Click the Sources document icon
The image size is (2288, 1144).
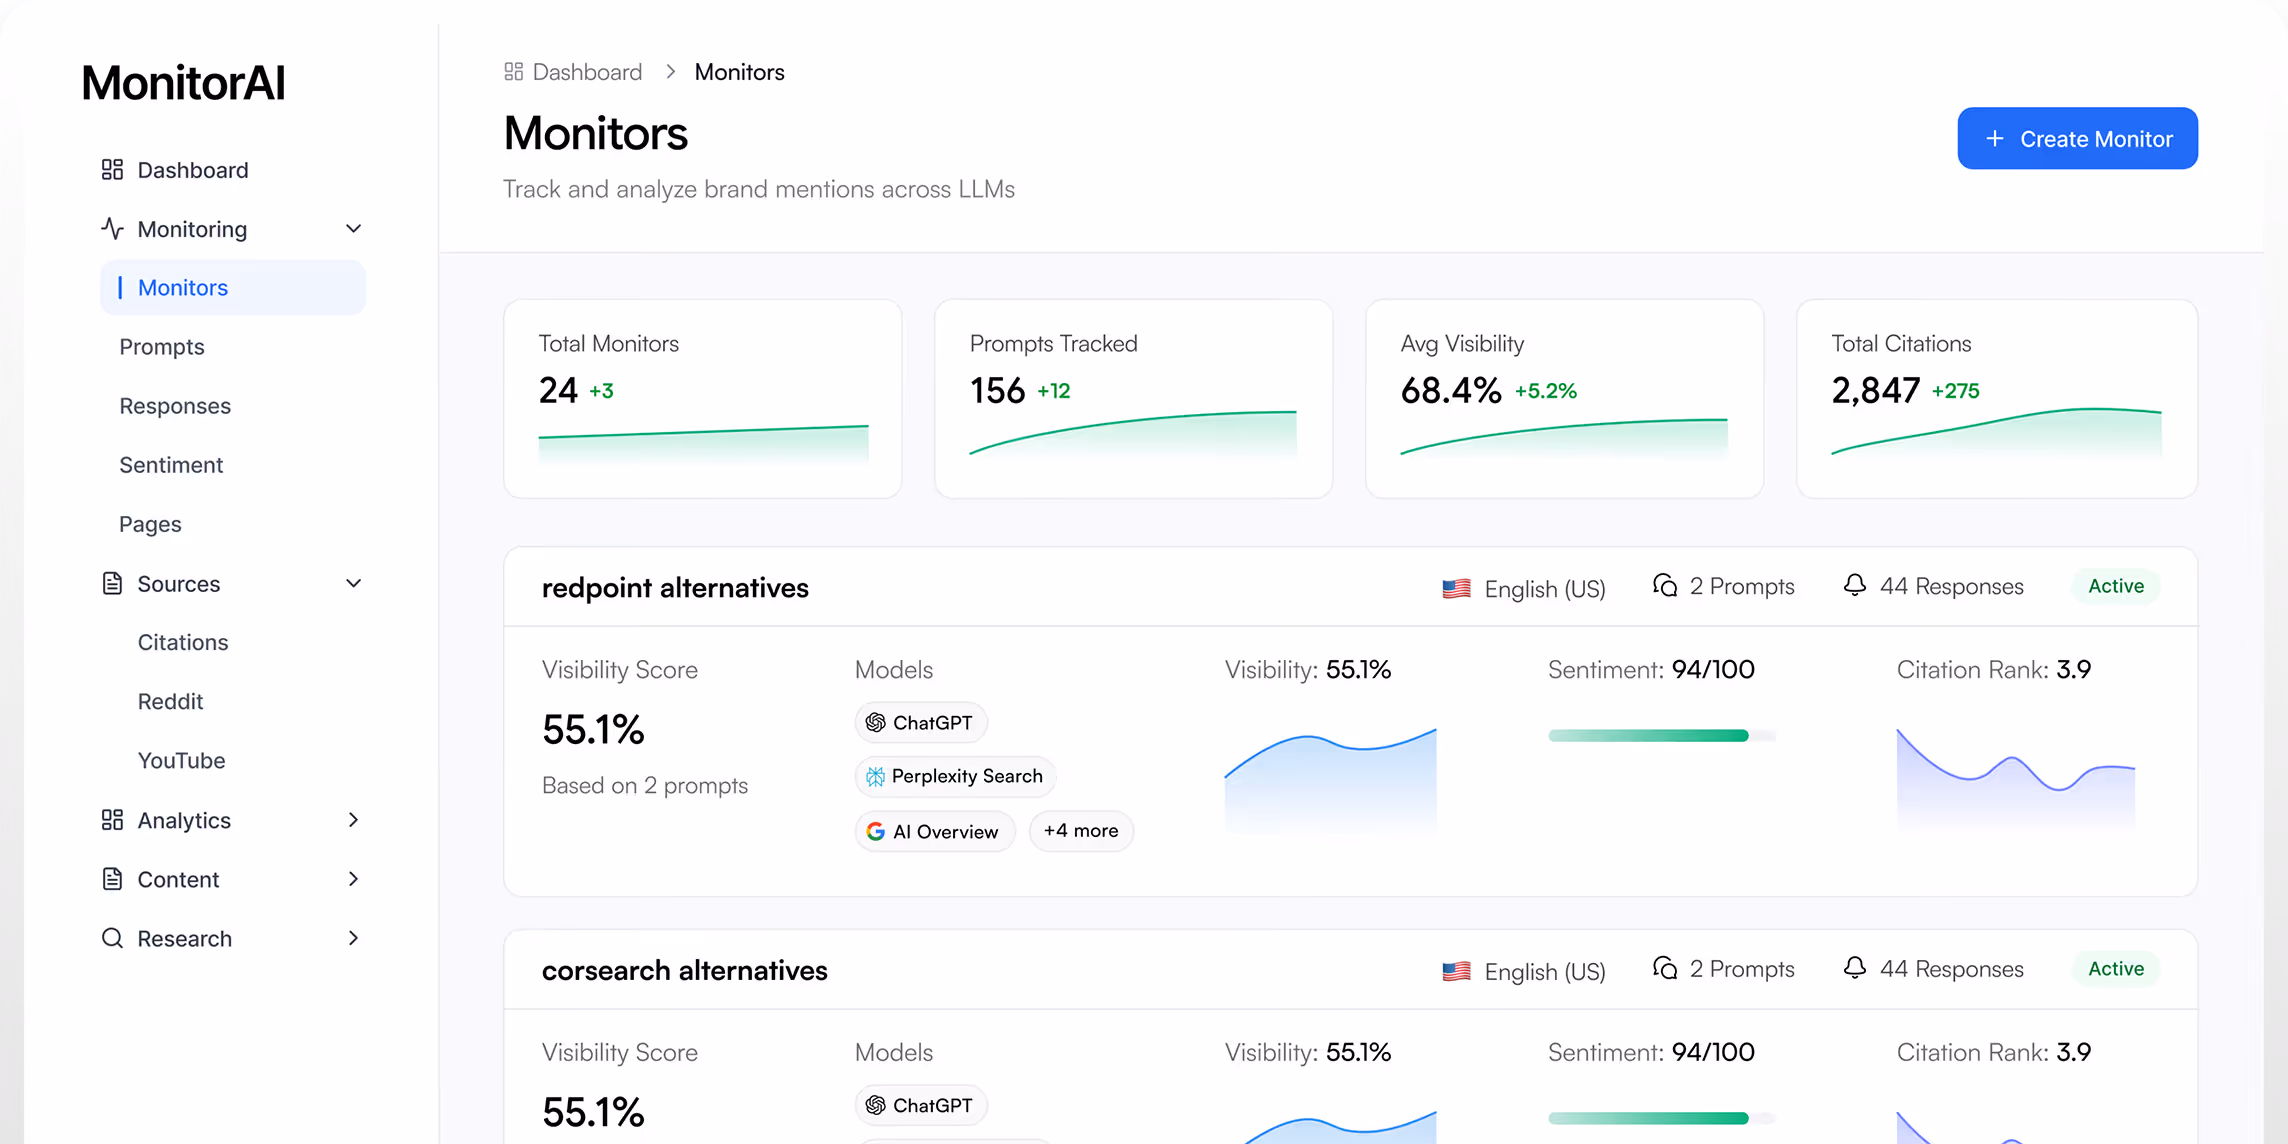coord(112,584)
